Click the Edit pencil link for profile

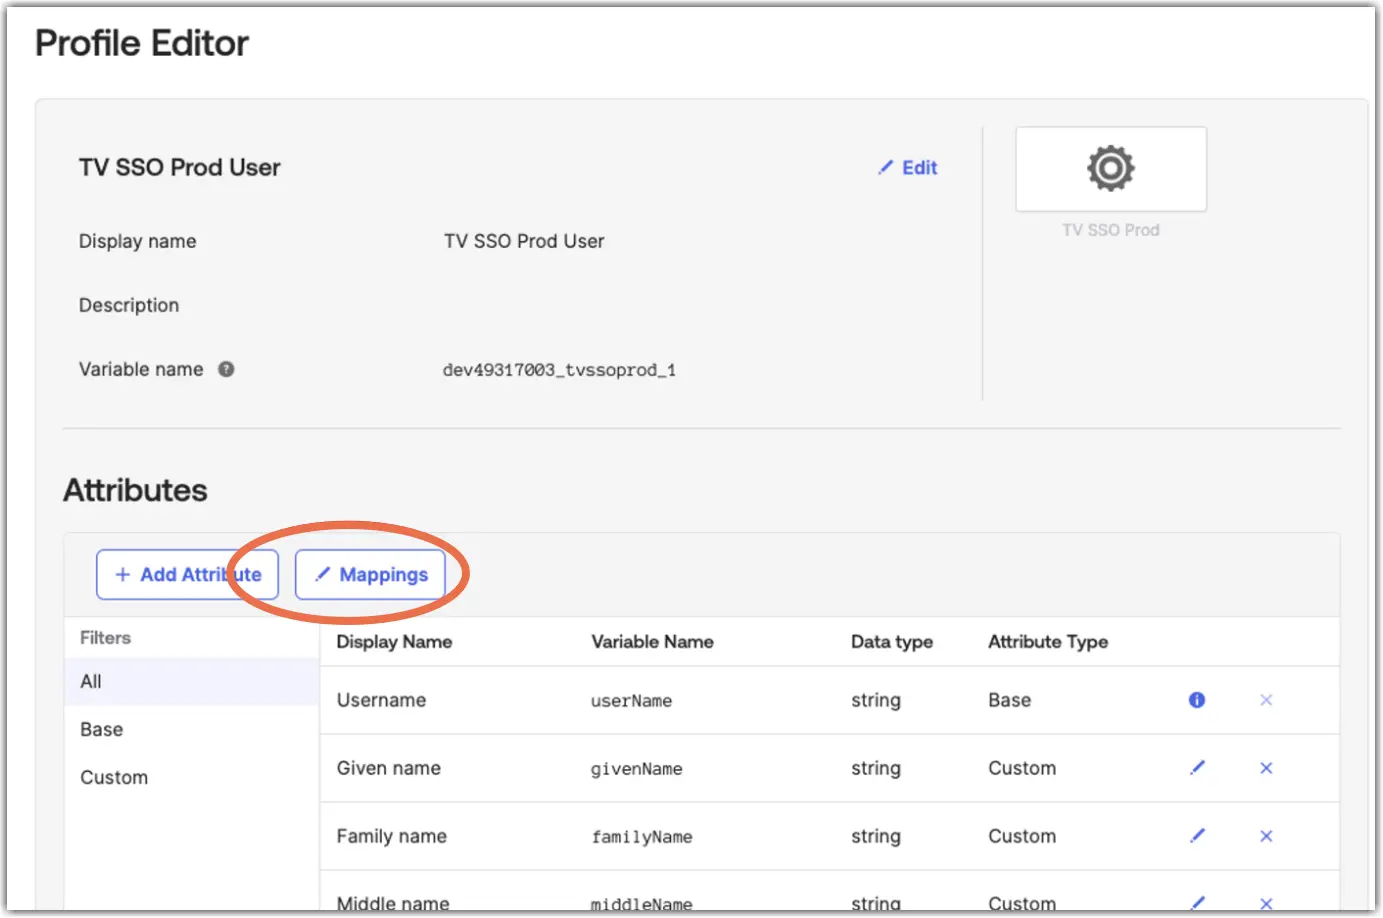pos(908,168)
